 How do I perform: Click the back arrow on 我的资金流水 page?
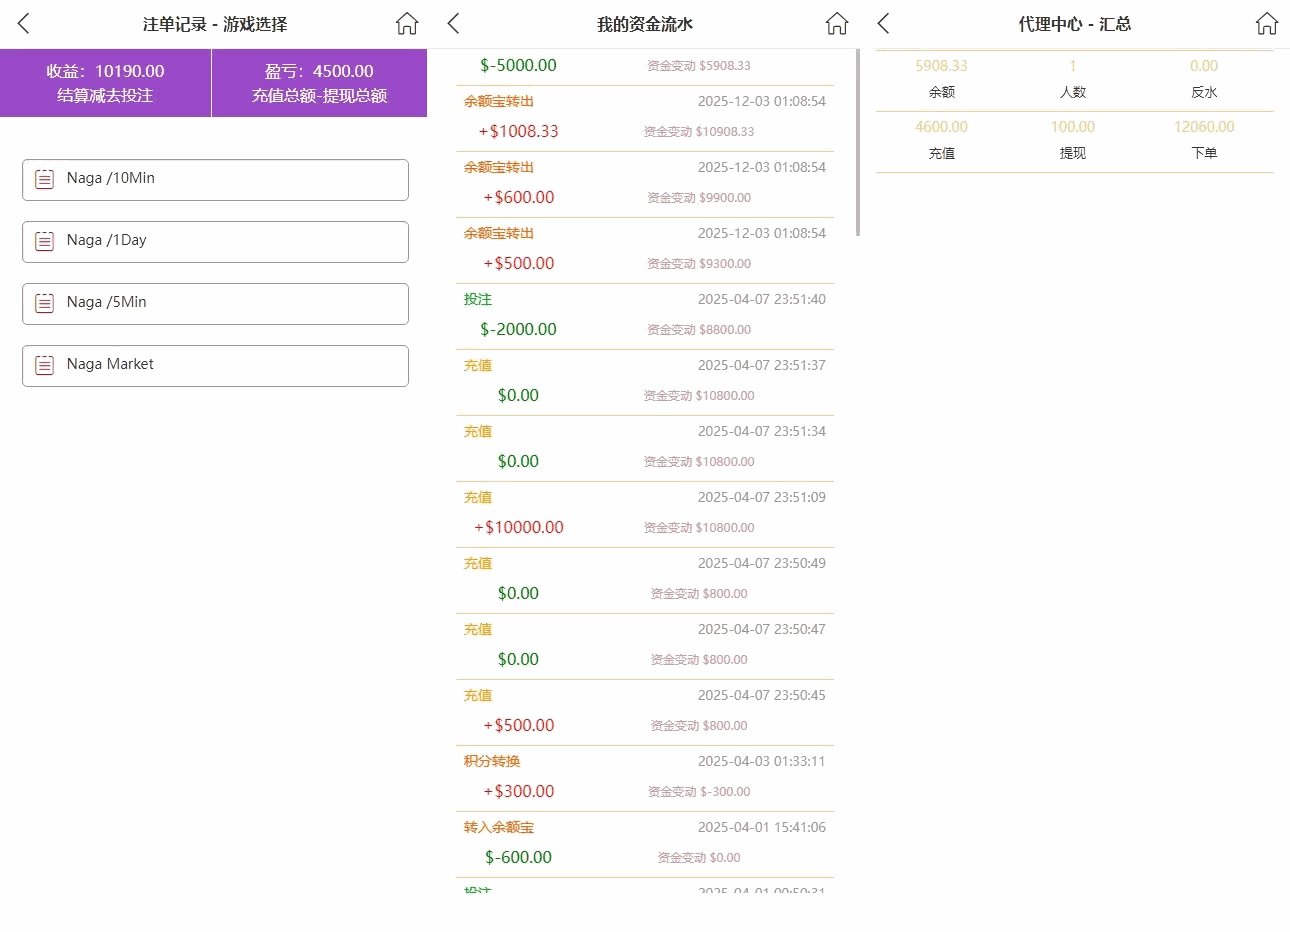[x=452, y=22]
